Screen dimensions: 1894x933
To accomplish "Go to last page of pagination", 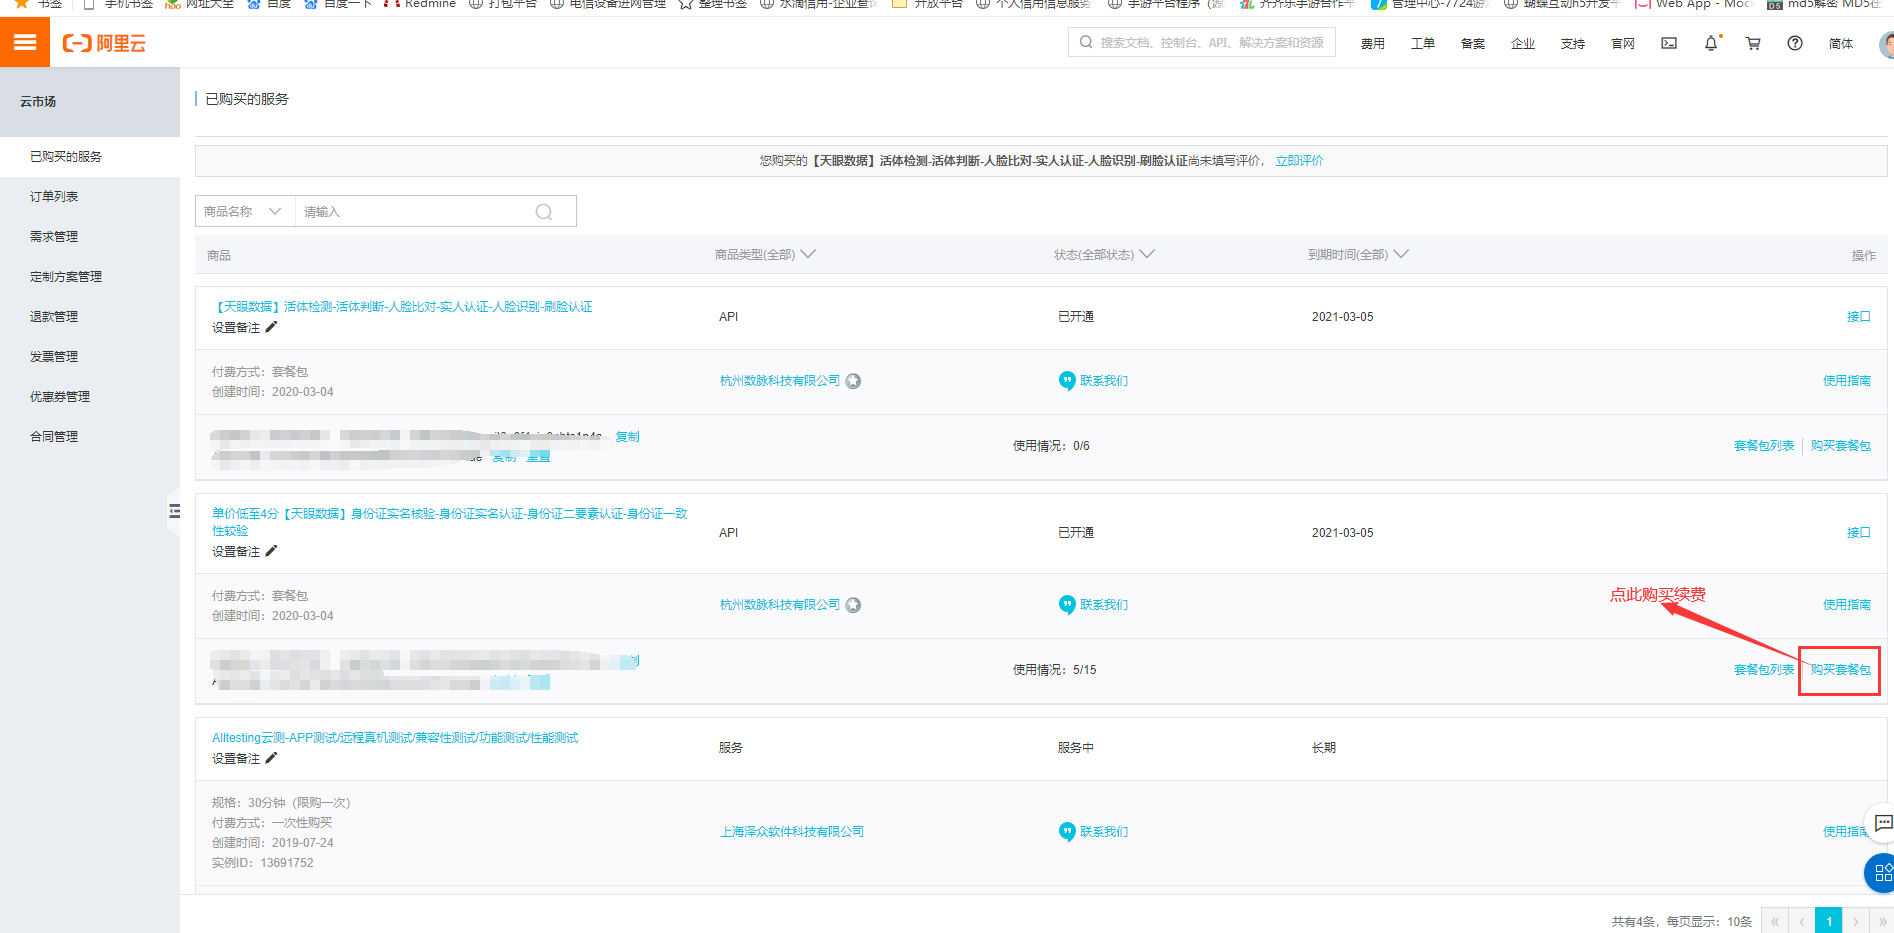I will click(x=1882, y=921).
